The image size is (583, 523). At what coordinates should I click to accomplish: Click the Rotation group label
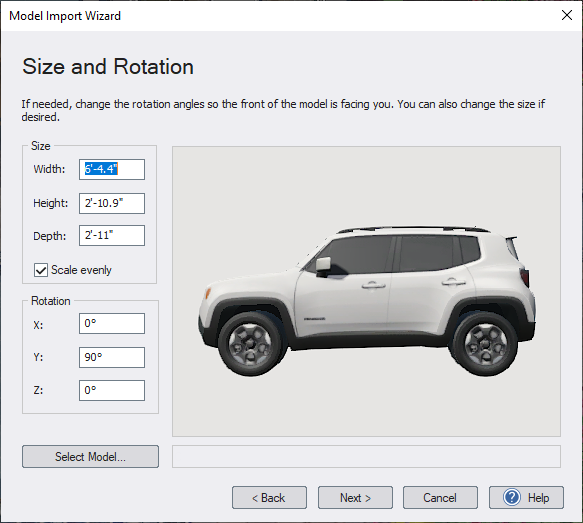click(x=51, y=301)
